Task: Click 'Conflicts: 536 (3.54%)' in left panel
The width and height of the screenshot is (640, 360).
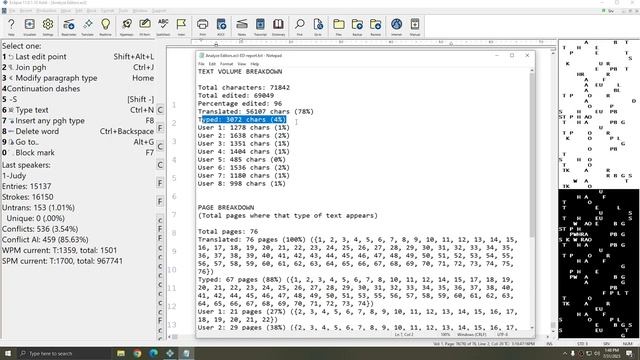Action: (x=40, y=229)
